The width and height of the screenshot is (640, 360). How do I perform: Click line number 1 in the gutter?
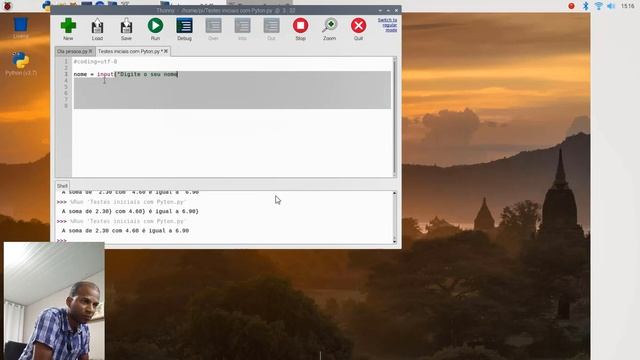pyautogui.click(x=66, y=62)
